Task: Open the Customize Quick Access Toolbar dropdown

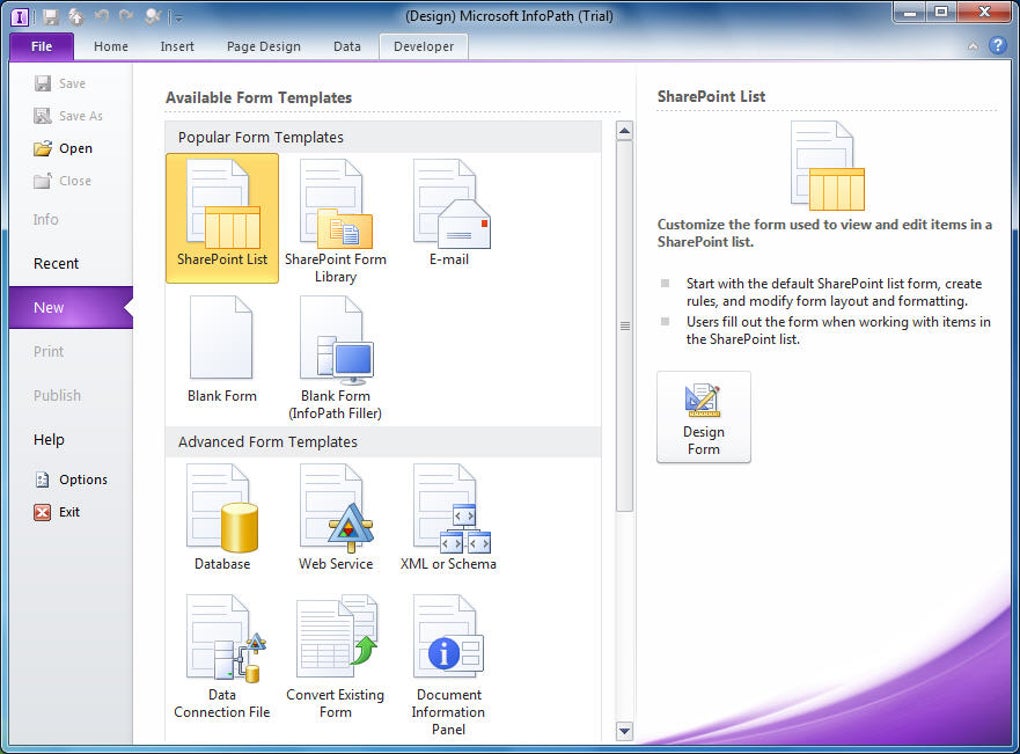Action: click(178, 17)
